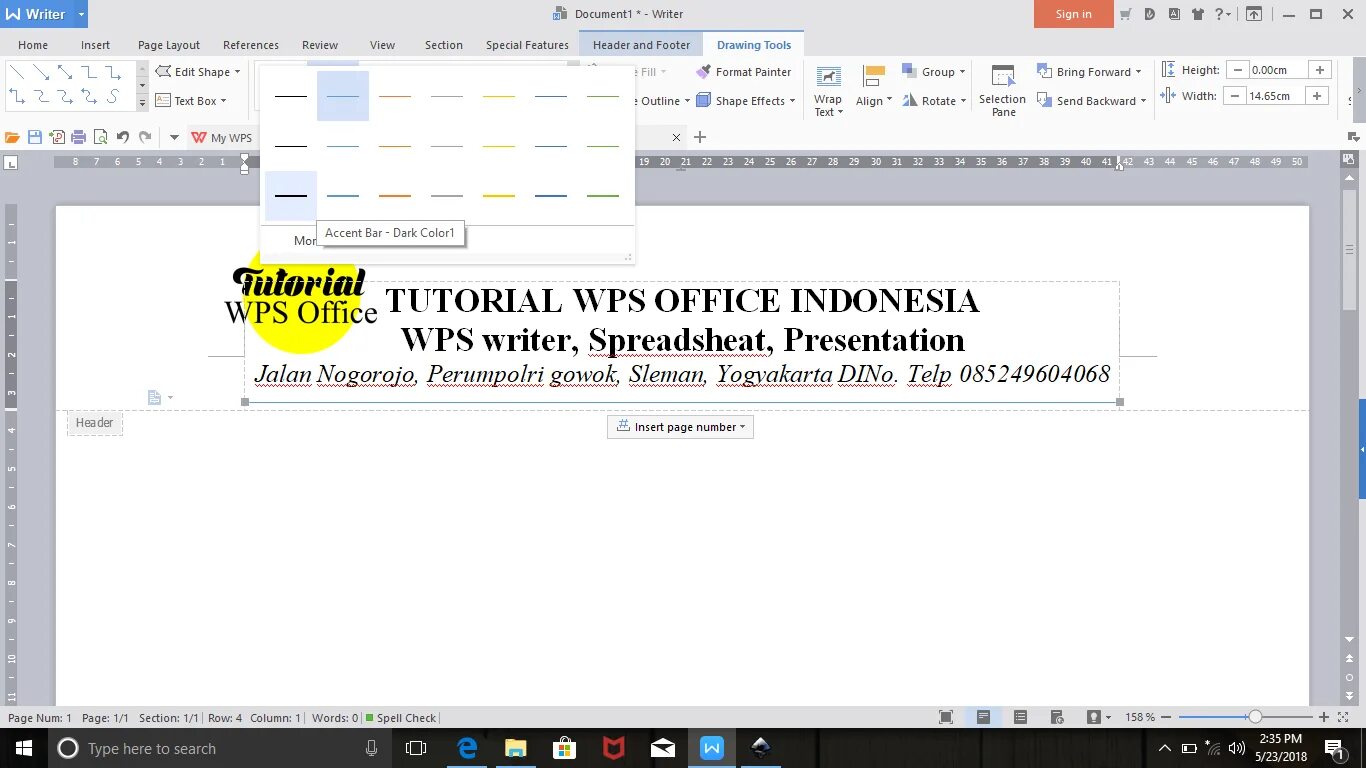This screenshot has width=1366, height=768.
Task: Switch to the My WPS tab
Action: [222, 138]
